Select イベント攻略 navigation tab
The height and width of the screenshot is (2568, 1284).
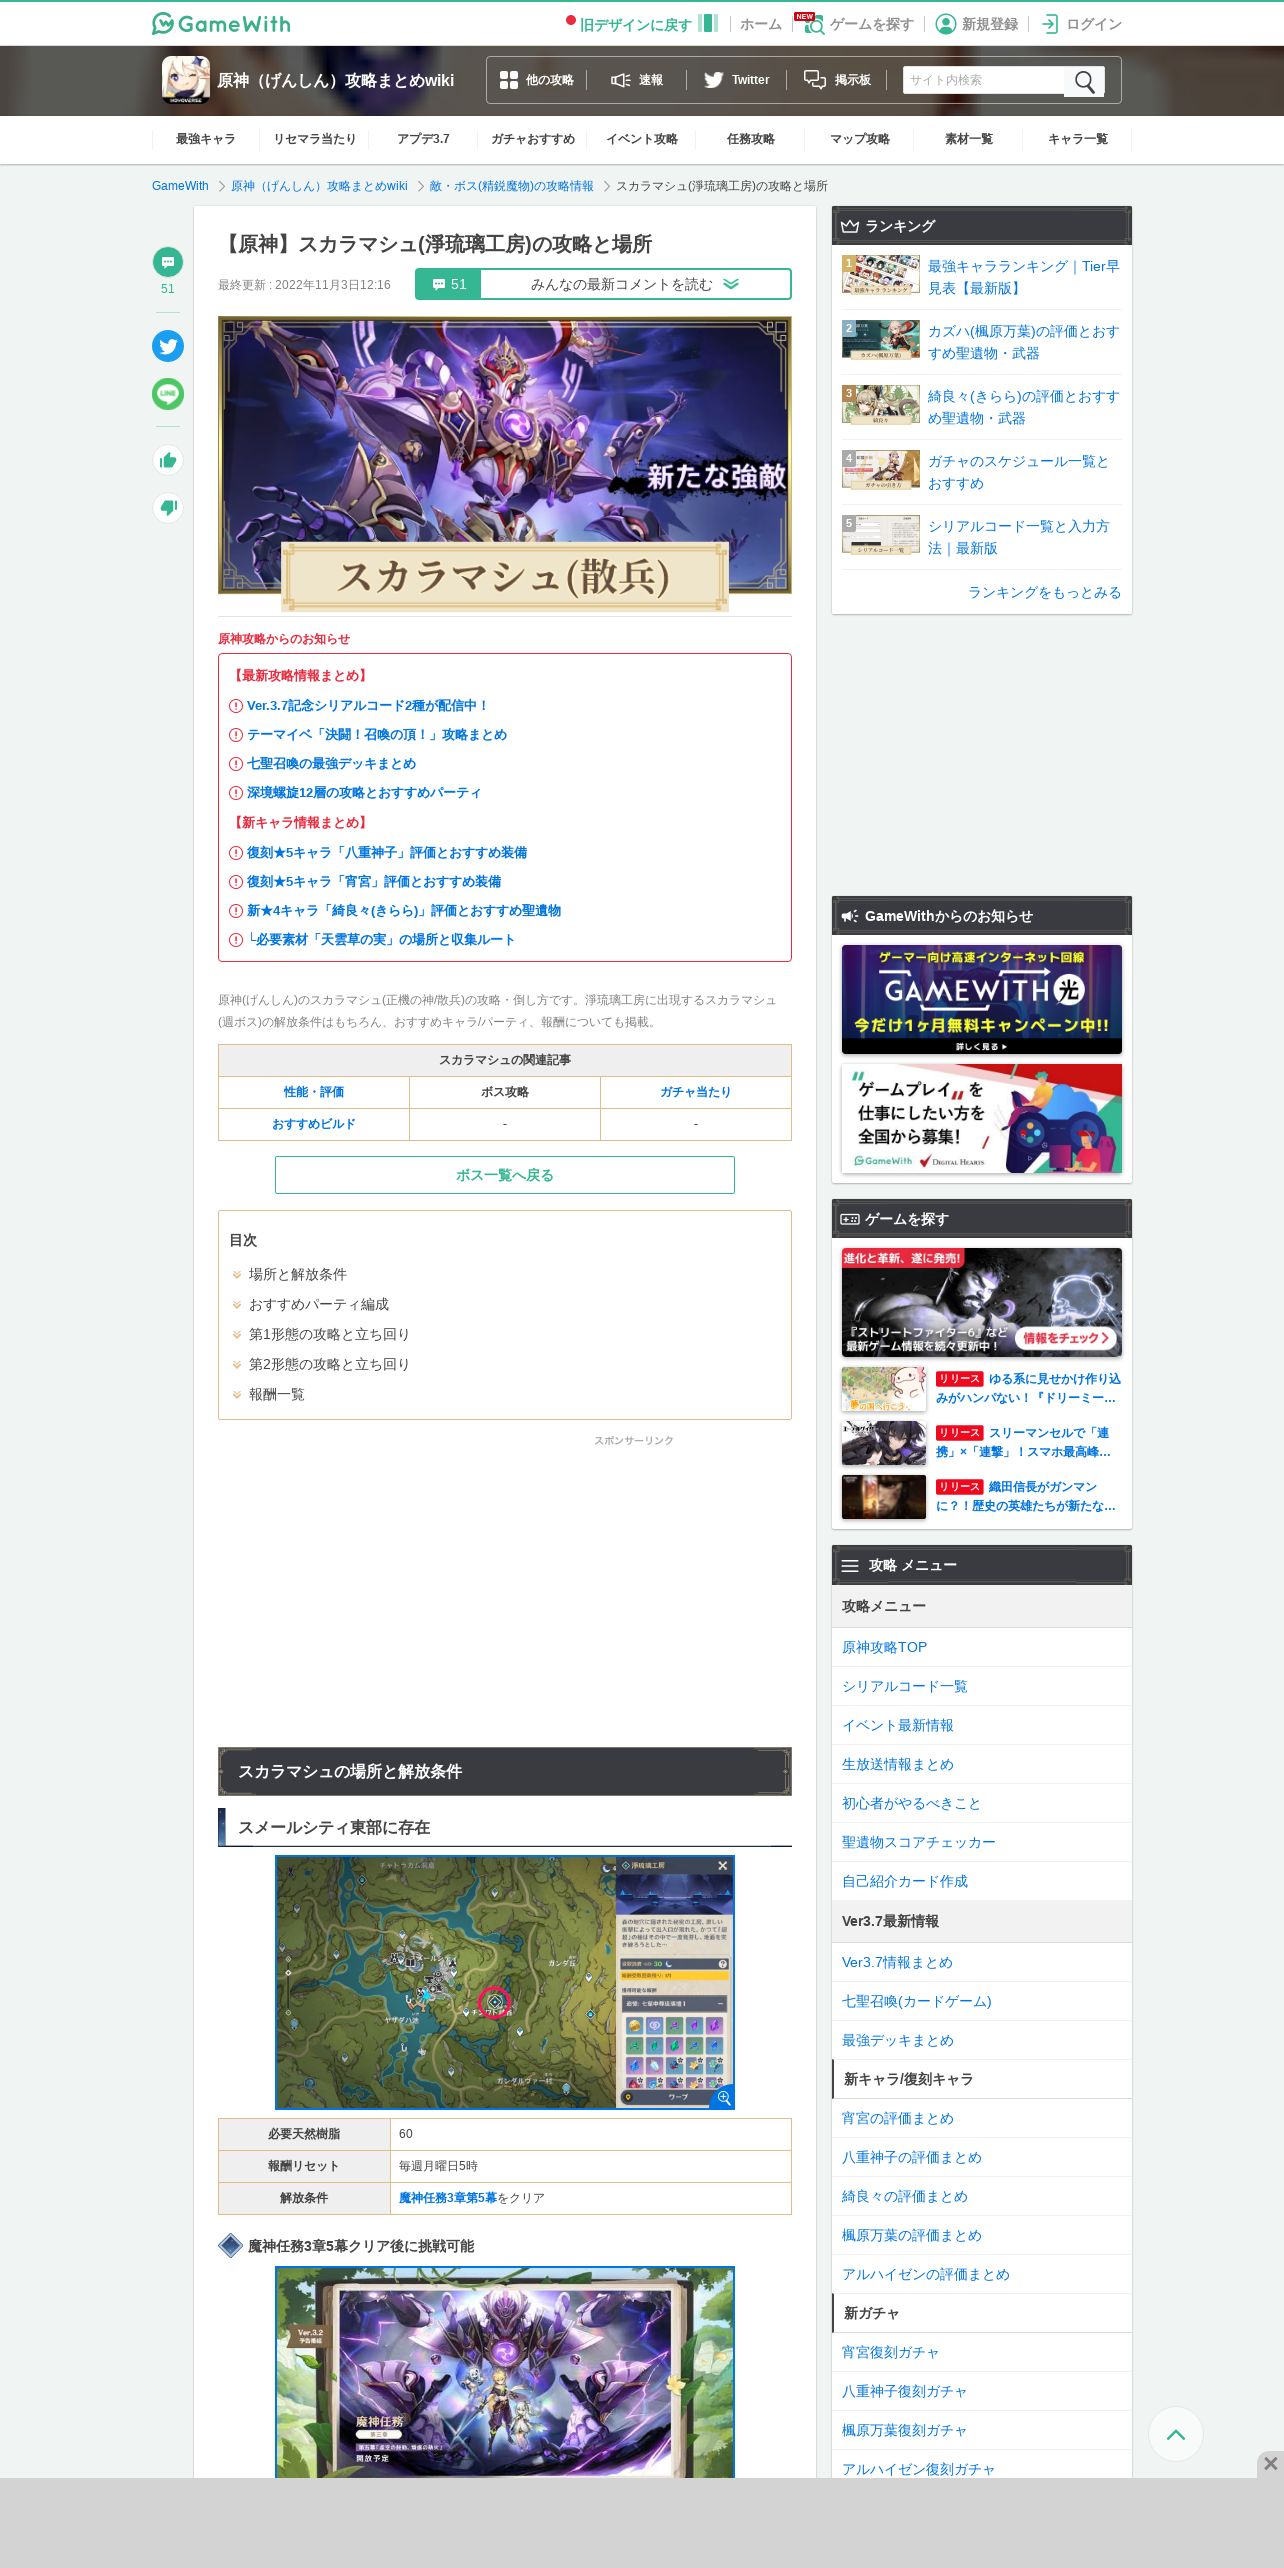point(642,139)
